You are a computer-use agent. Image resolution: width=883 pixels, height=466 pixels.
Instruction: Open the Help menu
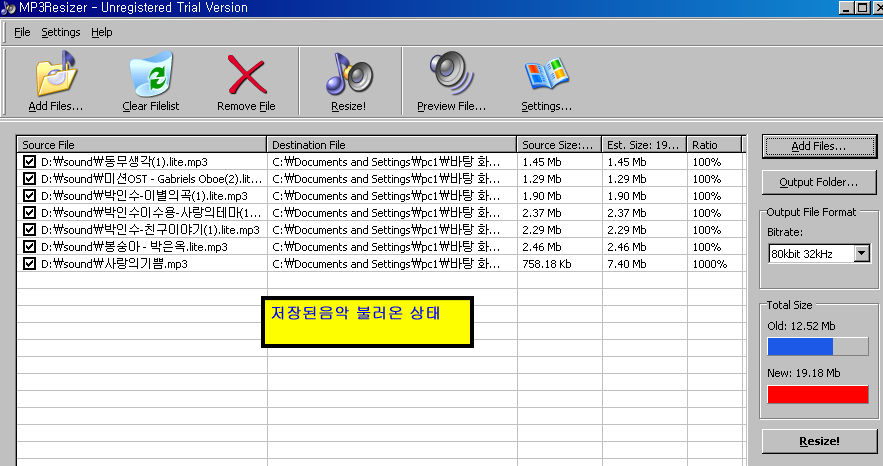pyautogui.click(x=101, y=32)
